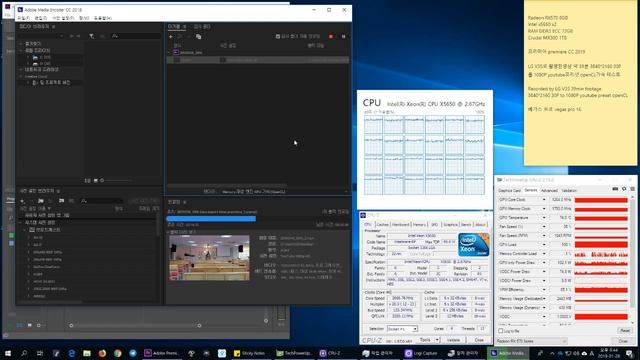Screen dimensions: 640x360
Task: Open the Help menu in Media Encoder
Action: (102, 18)
